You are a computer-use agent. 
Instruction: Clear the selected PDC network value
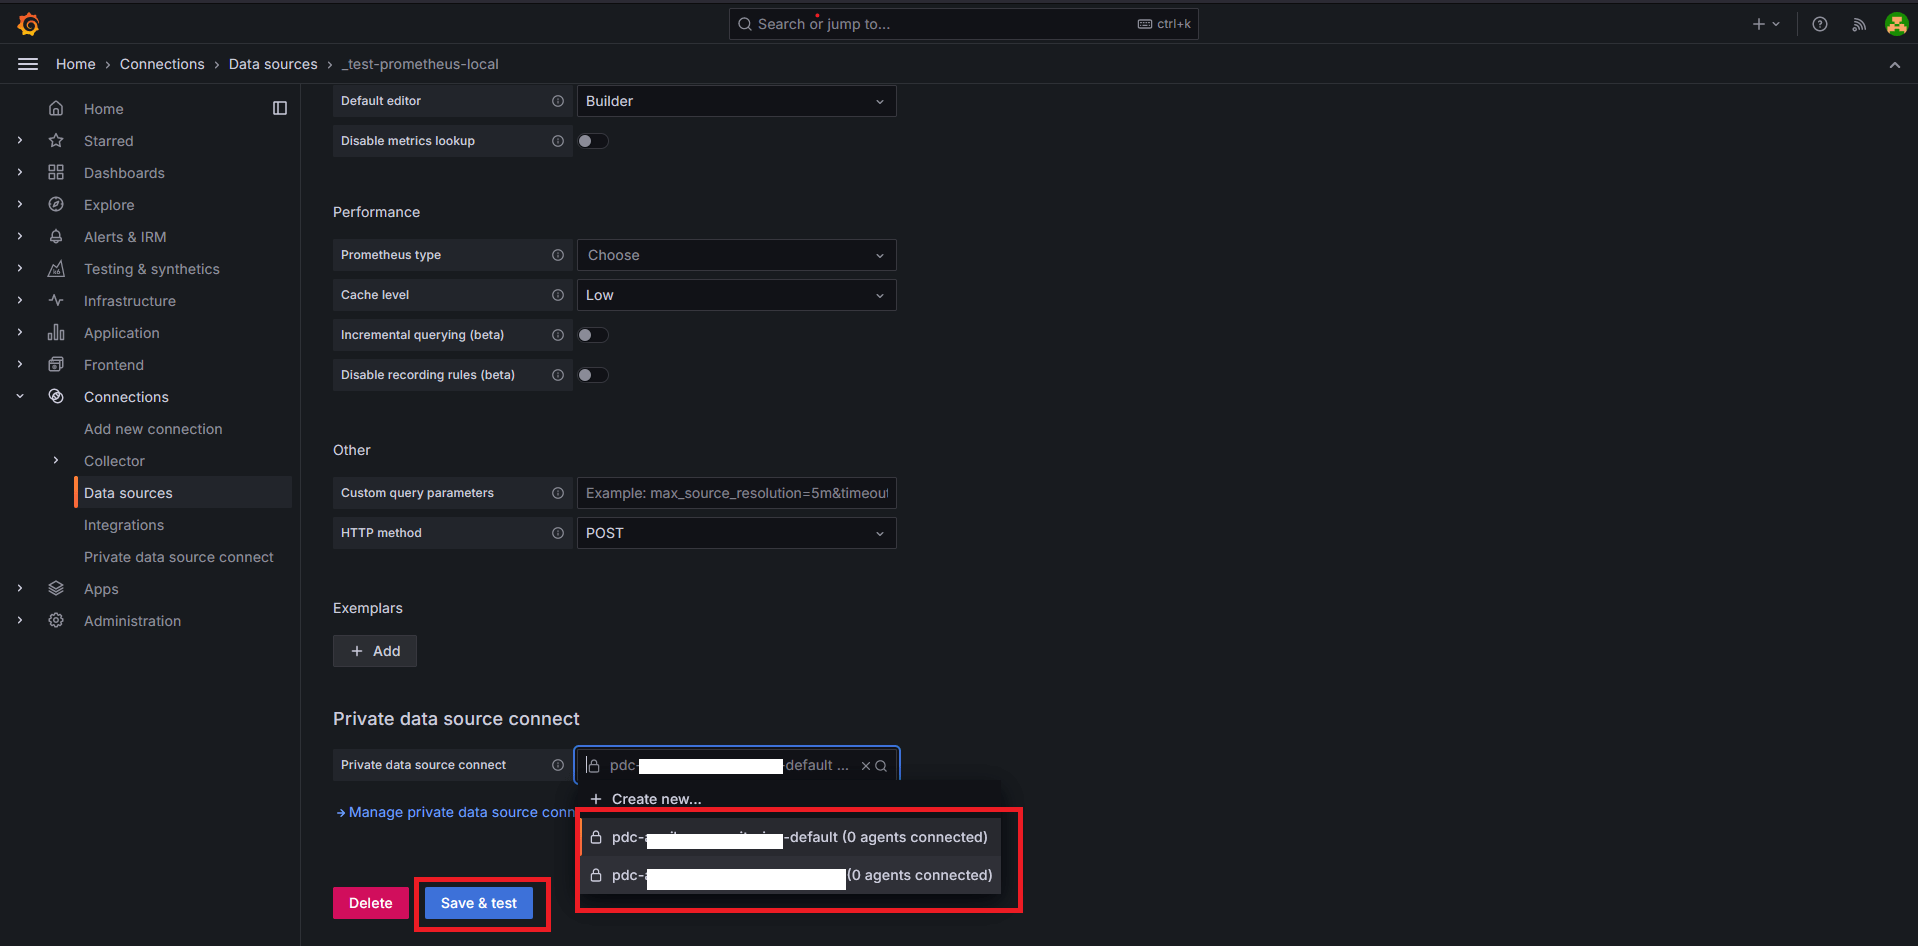866,766
